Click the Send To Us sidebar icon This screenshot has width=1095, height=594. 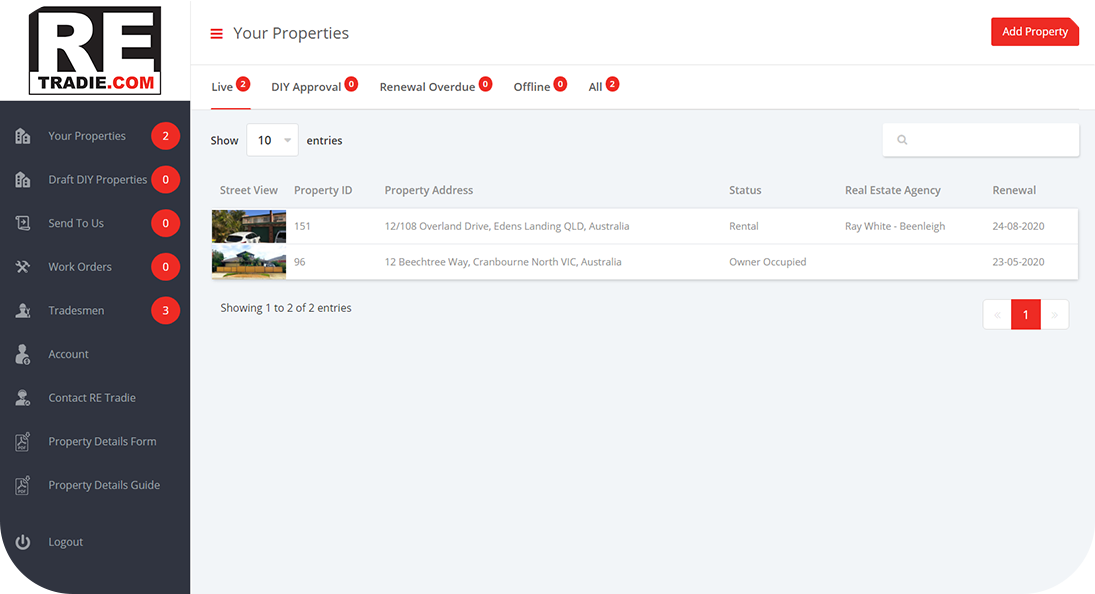pyautogui.click(x=23, y=223)
